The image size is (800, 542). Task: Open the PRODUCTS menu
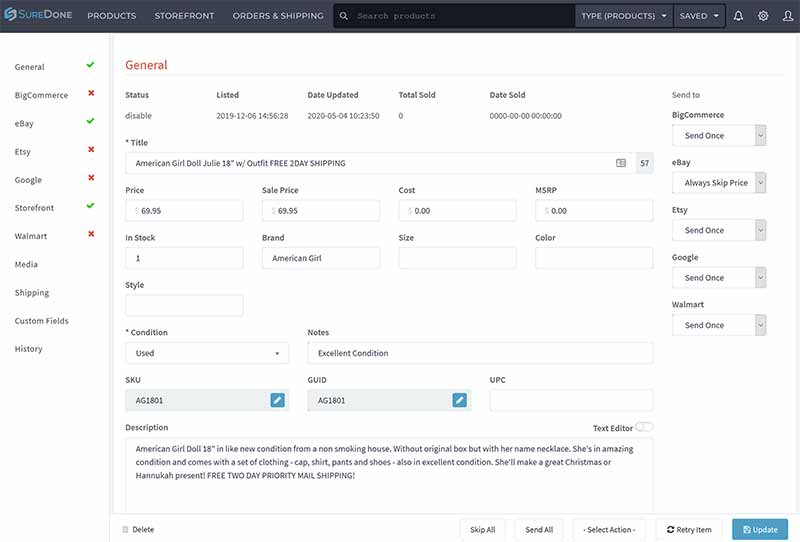[x=112, y=16]
